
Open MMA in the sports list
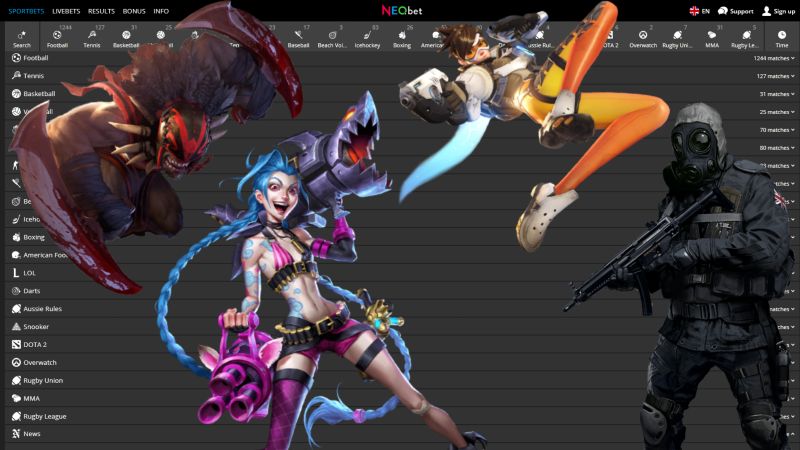(x=26, y=398)
